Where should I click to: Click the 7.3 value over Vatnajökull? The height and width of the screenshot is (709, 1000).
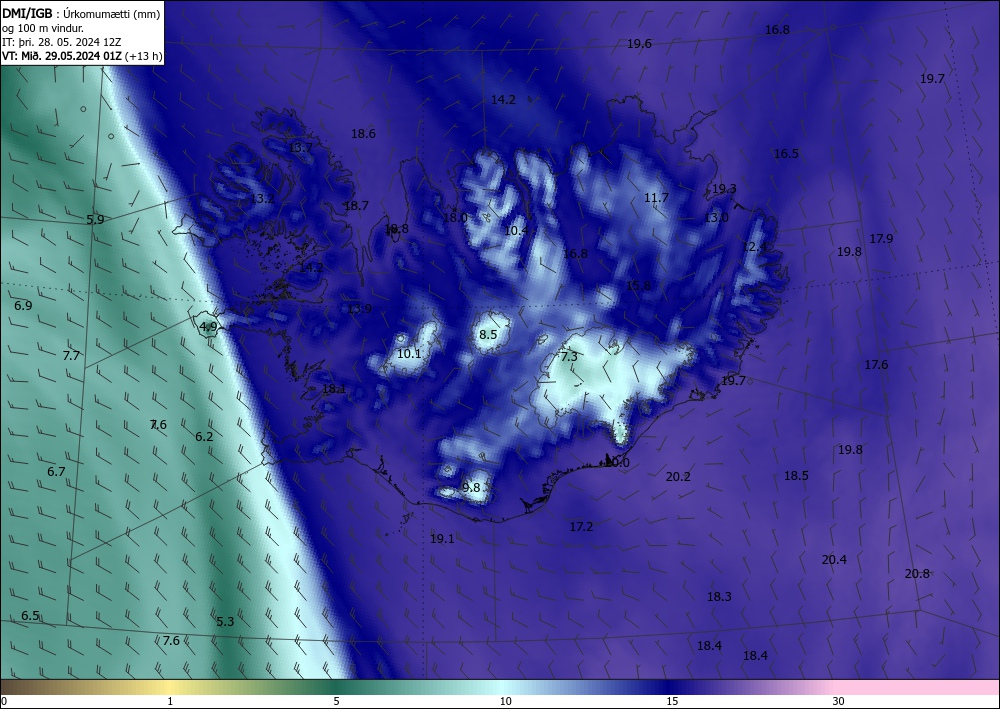569,356
